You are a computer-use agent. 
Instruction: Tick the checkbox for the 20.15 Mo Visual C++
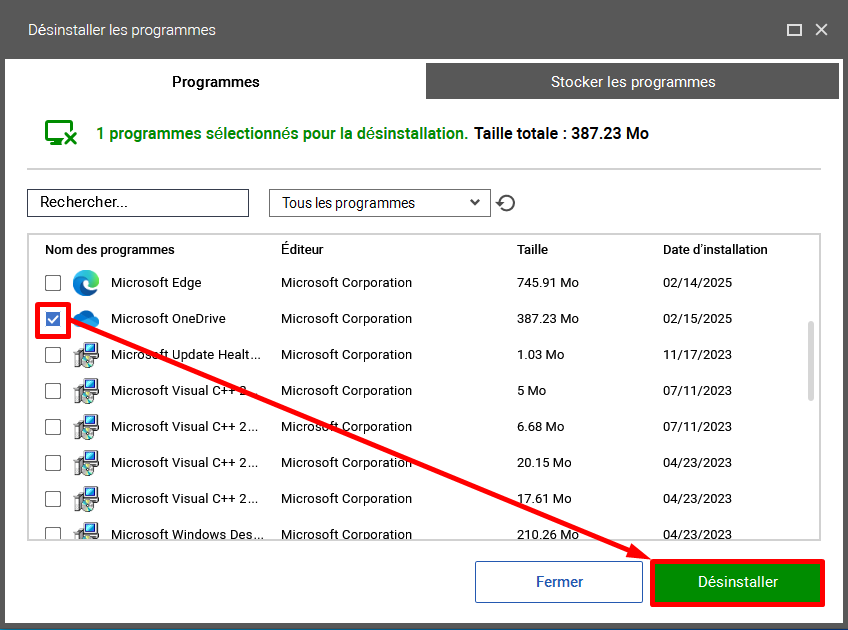[53, 463]
